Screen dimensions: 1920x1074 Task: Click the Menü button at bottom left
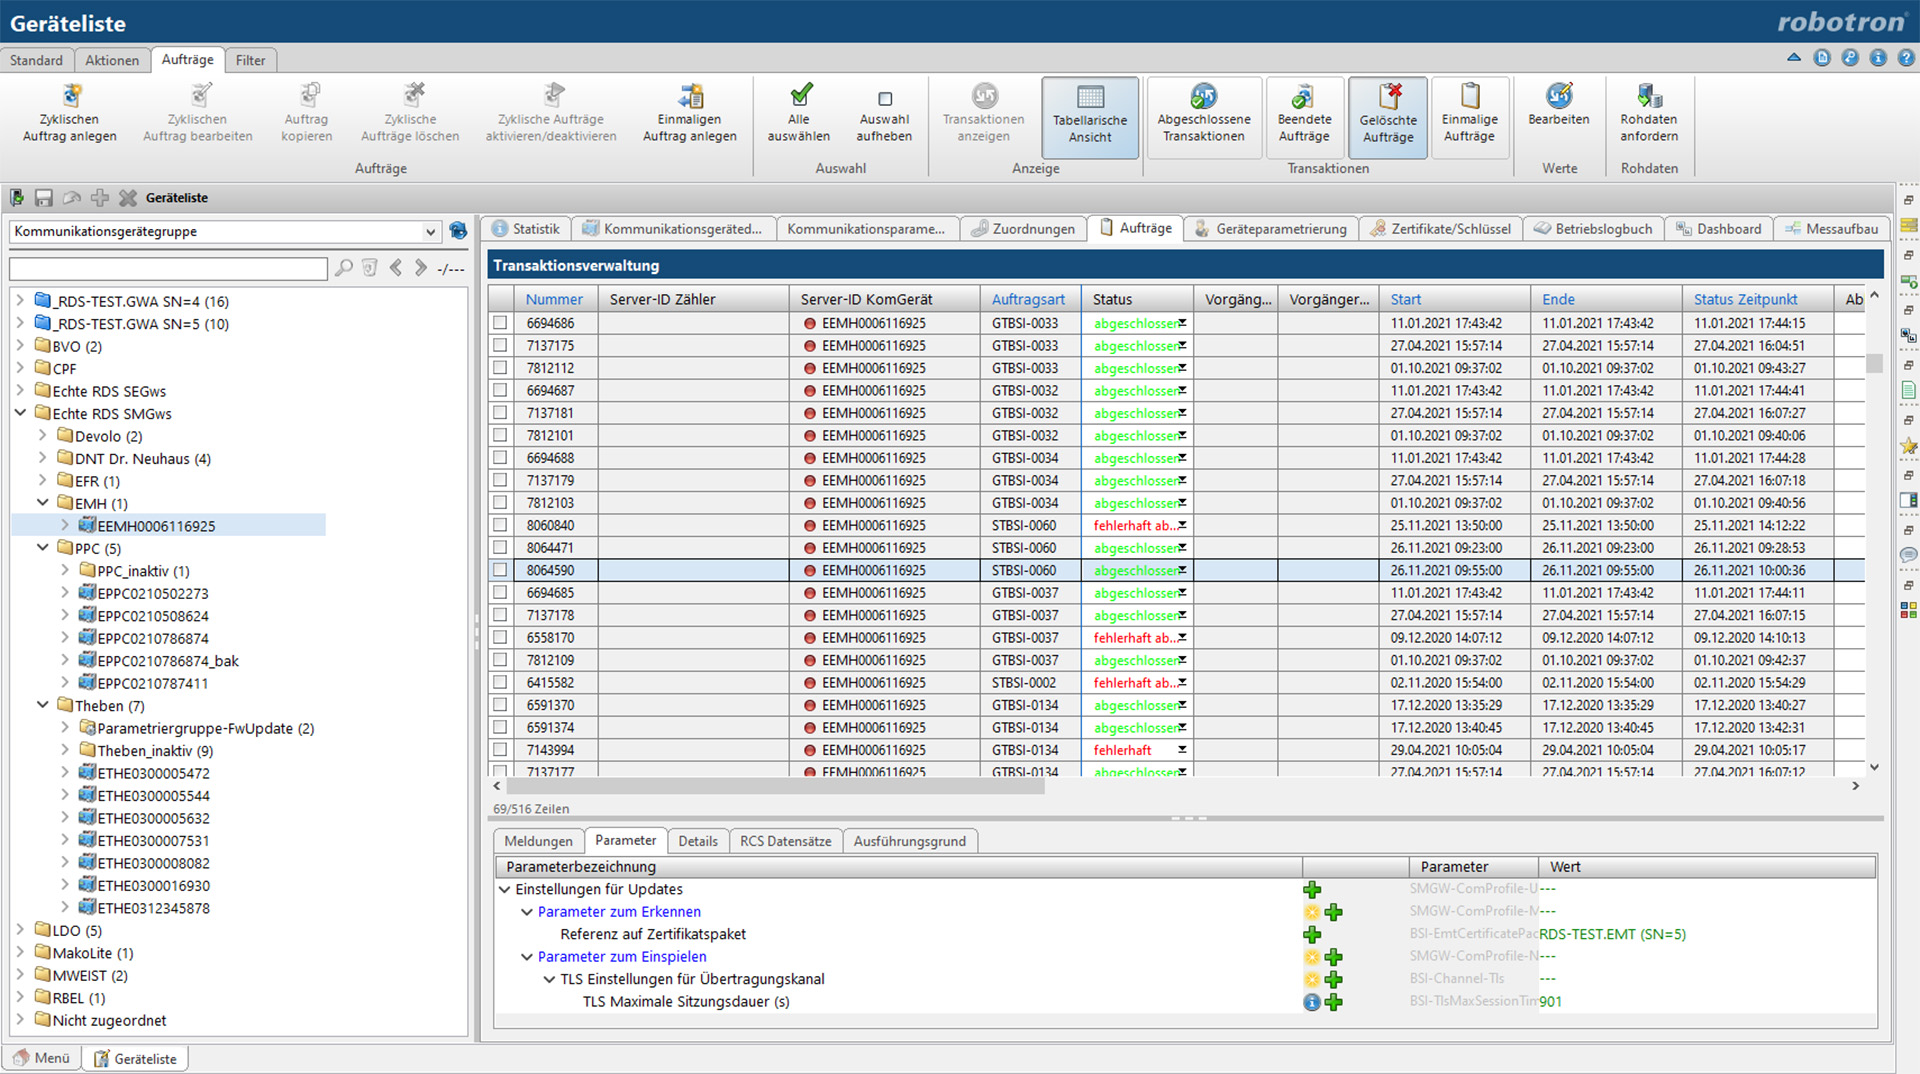tap(42, 1058)
